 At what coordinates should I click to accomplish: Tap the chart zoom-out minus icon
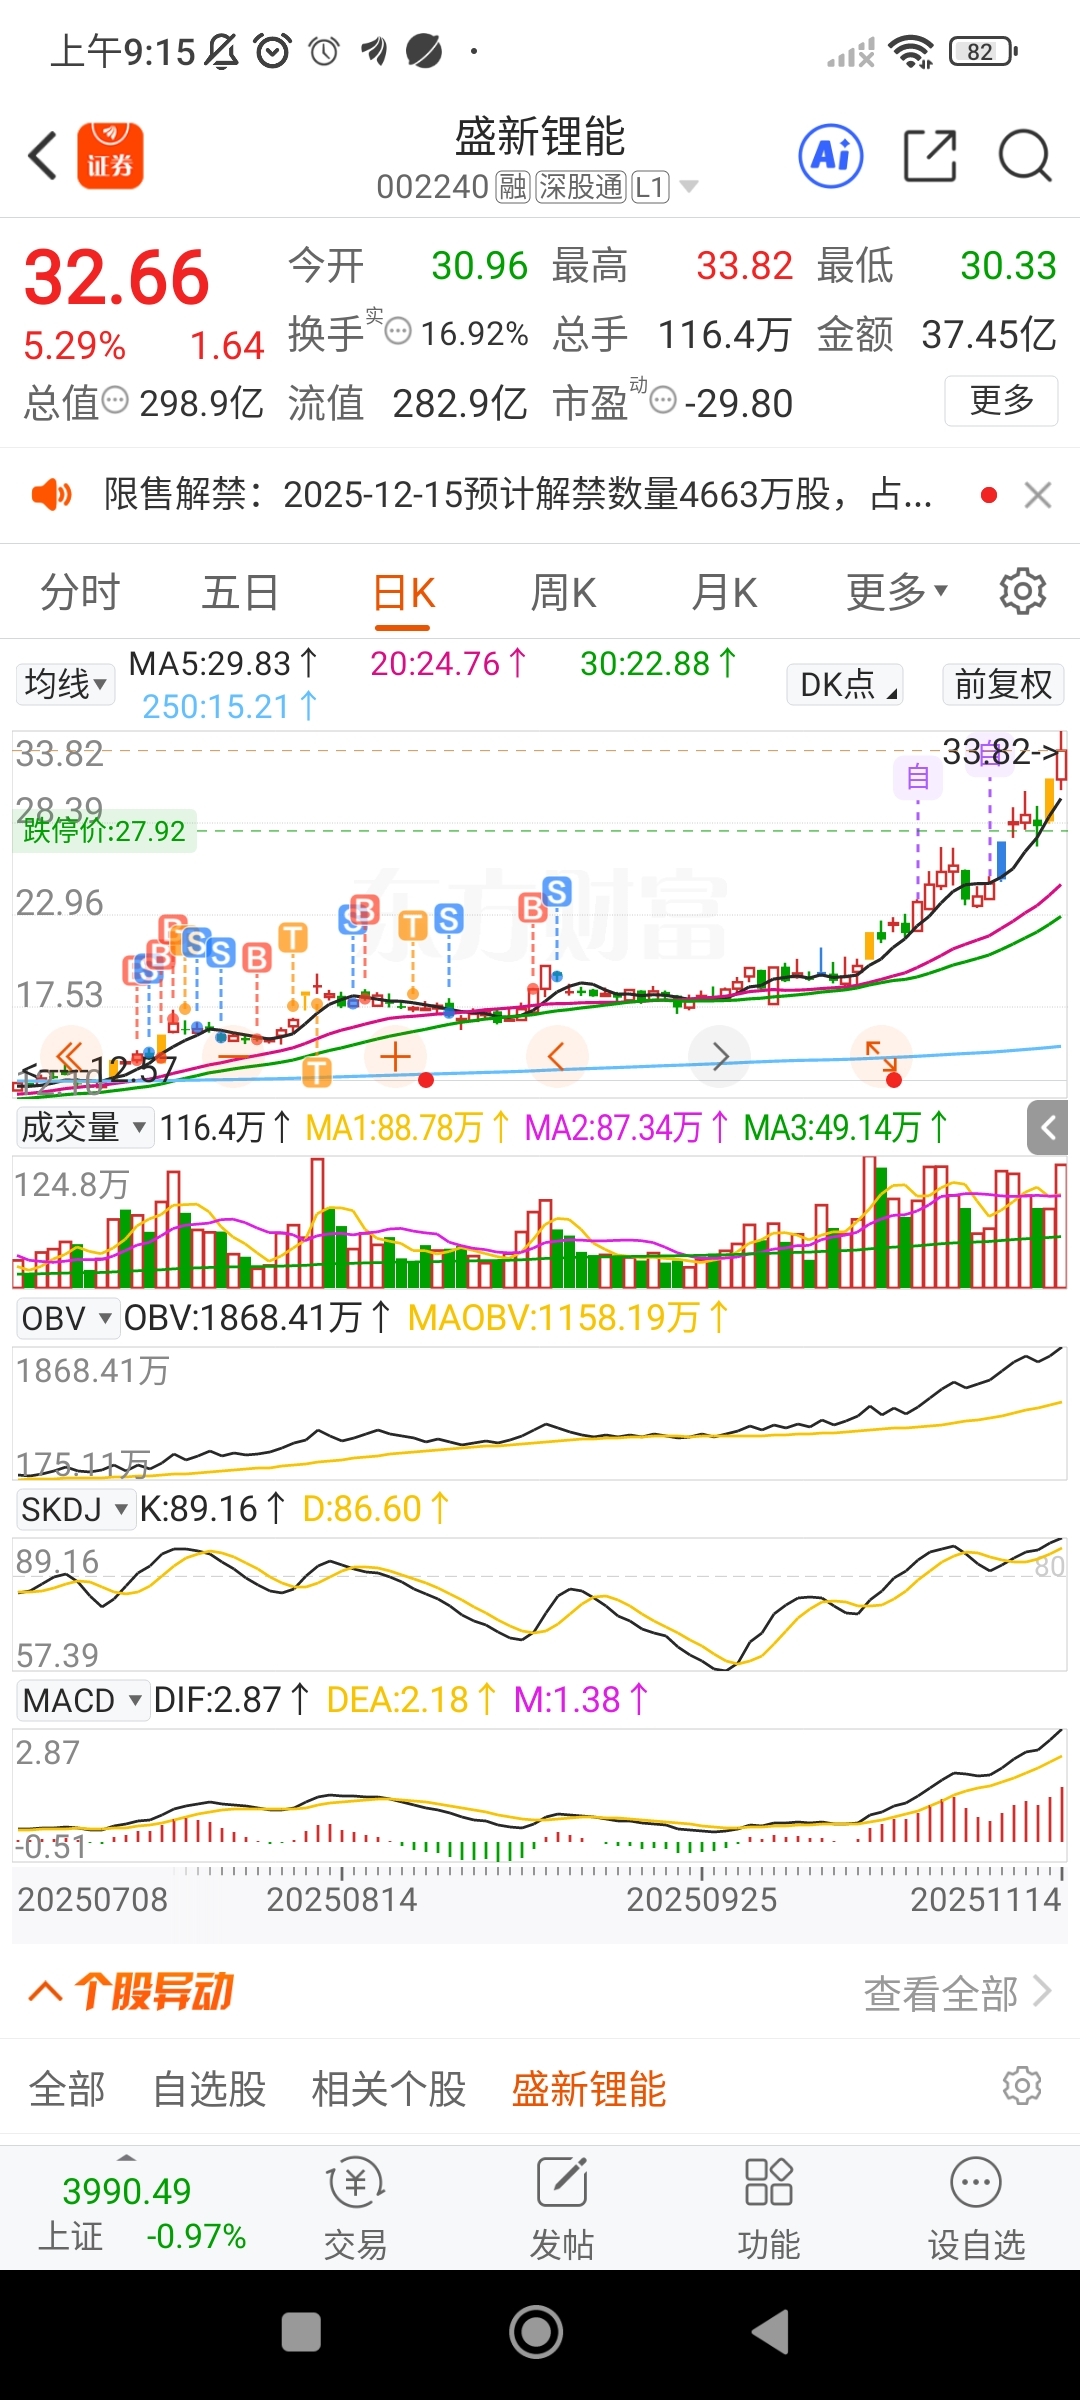coord(234,1056)
